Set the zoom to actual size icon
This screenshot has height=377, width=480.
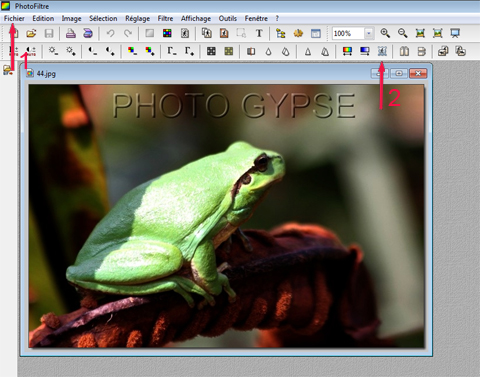420,33
